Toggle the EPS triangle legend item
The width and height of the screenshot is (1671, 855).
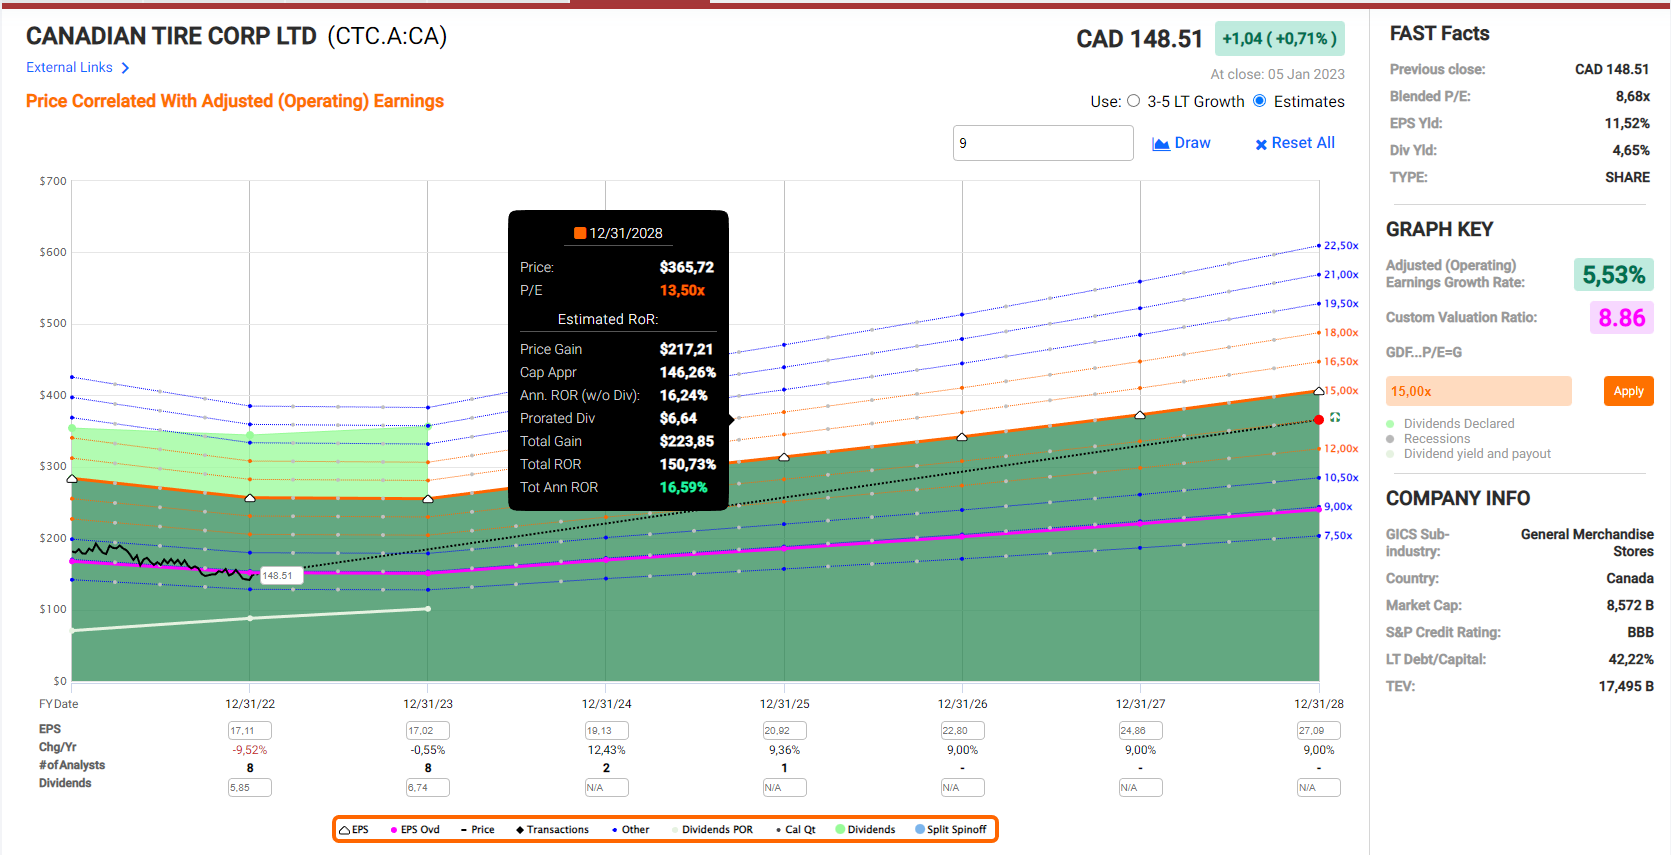pos(345,830)
